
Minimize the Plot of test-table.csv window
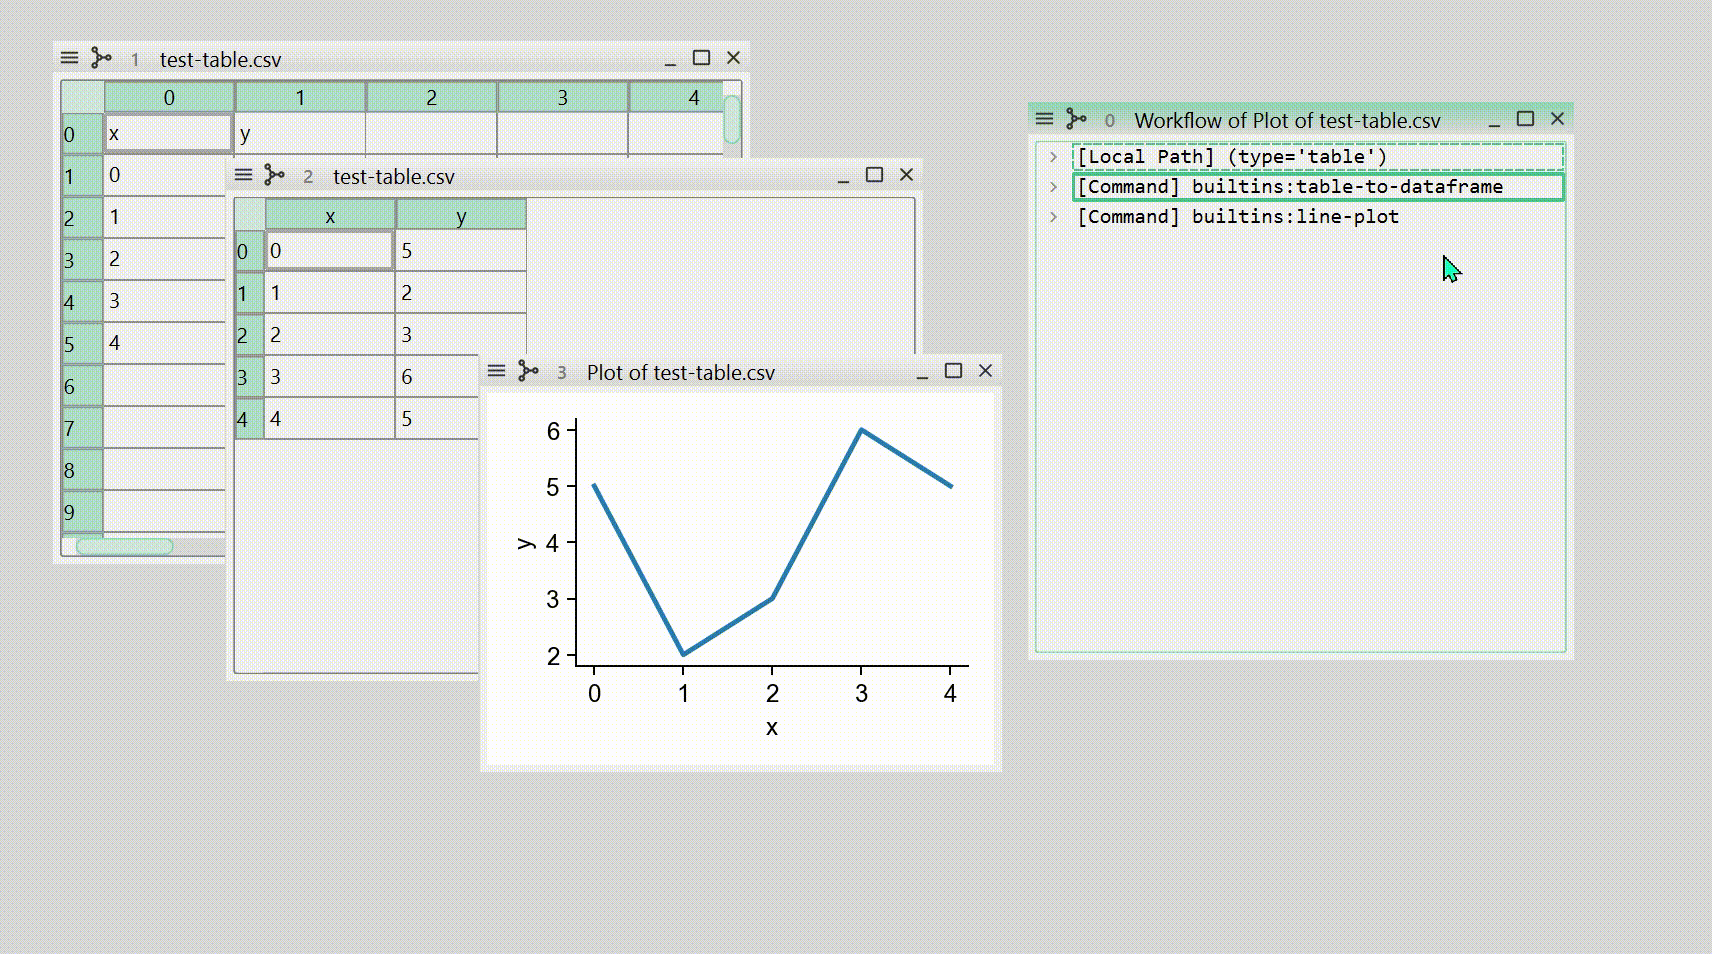922,372
